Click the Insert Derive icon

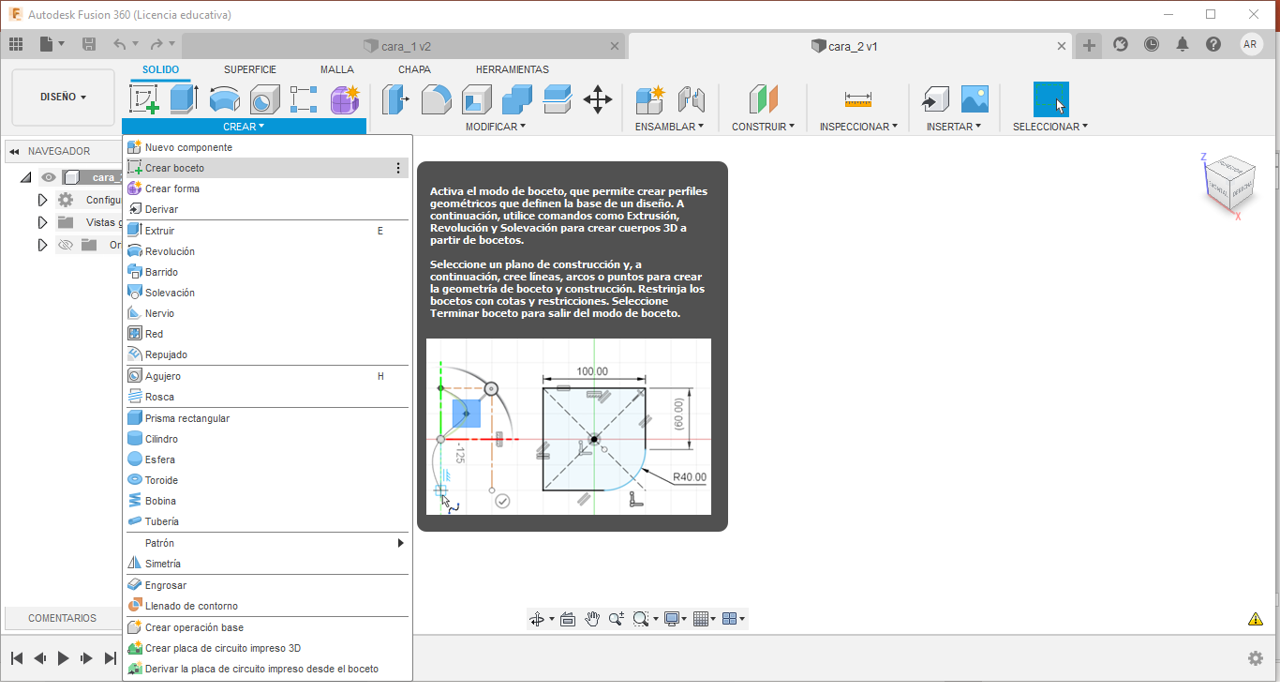click(935, 99)
